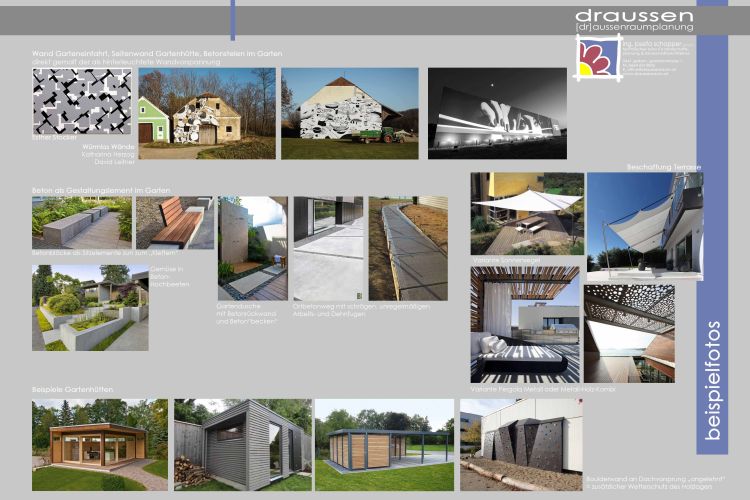Click the 'draussen' title text

pyautogui.click(x=633, y=17)
